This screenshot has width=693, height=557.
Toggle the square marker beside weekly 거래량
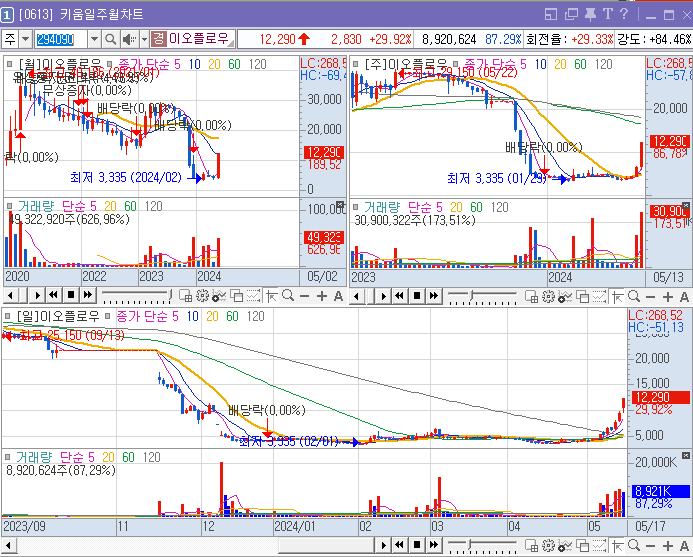pos(355,207)
